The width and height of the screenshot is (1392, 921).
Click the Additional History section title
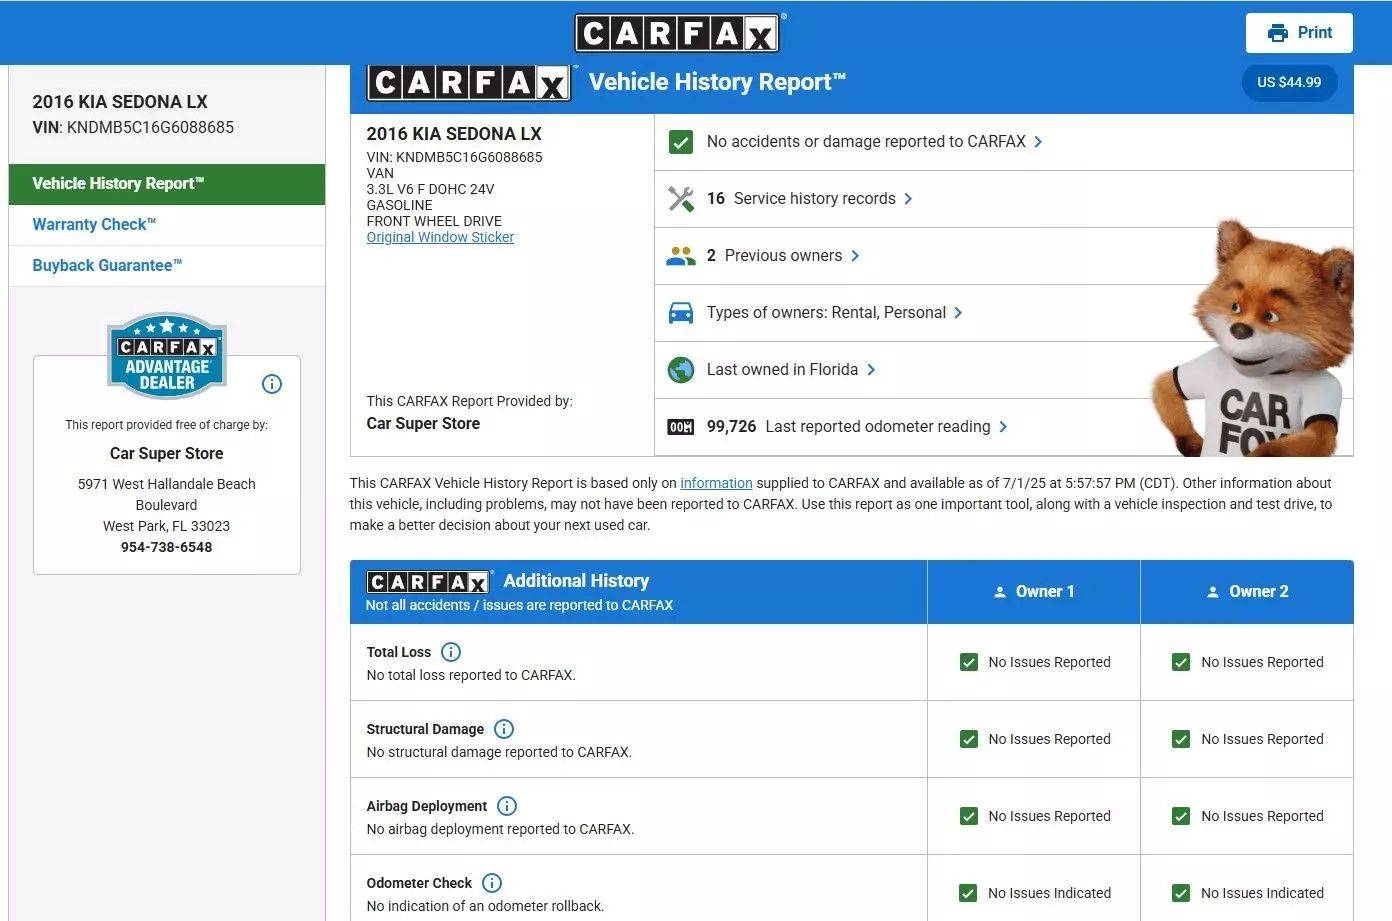pyautogui.click(x=576, y=581)
